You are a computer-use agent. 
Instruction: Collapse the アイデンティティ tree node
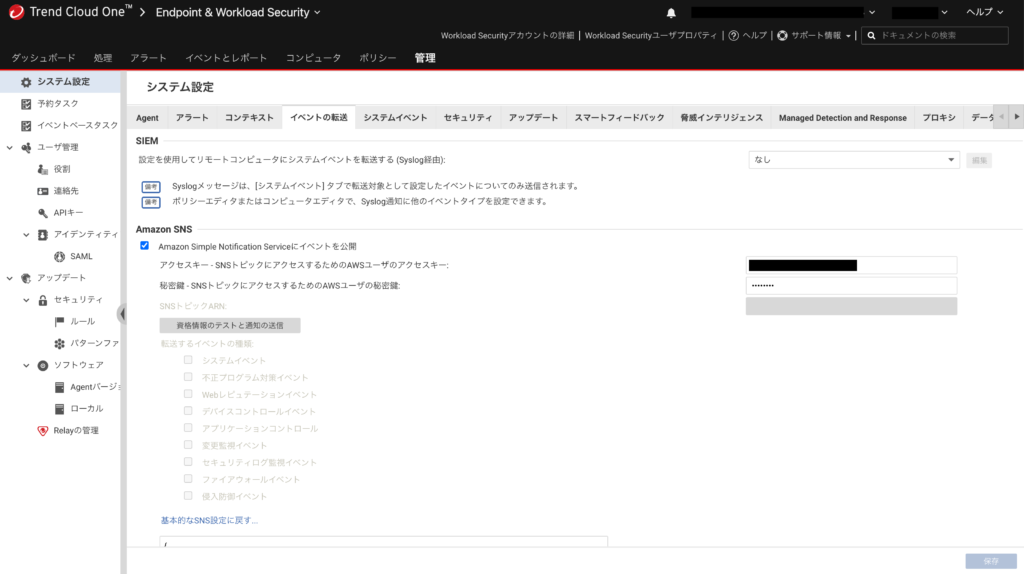click(26, 234)
